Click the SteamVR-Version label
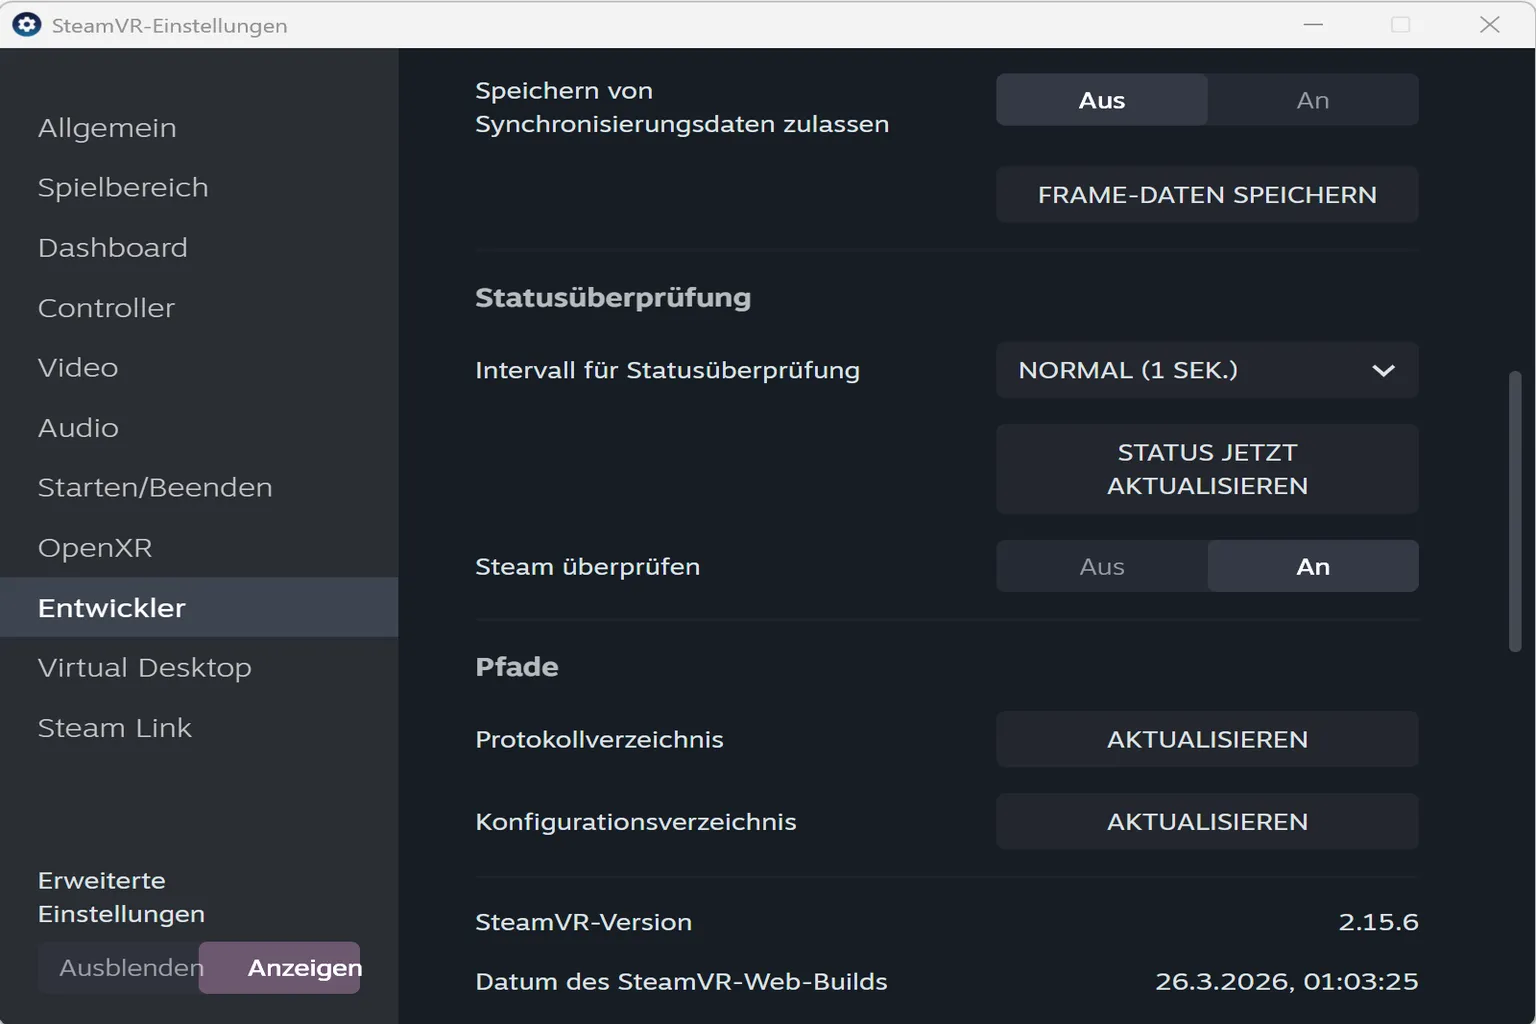Screen dimensions: 1536x1024 point(584,922)
